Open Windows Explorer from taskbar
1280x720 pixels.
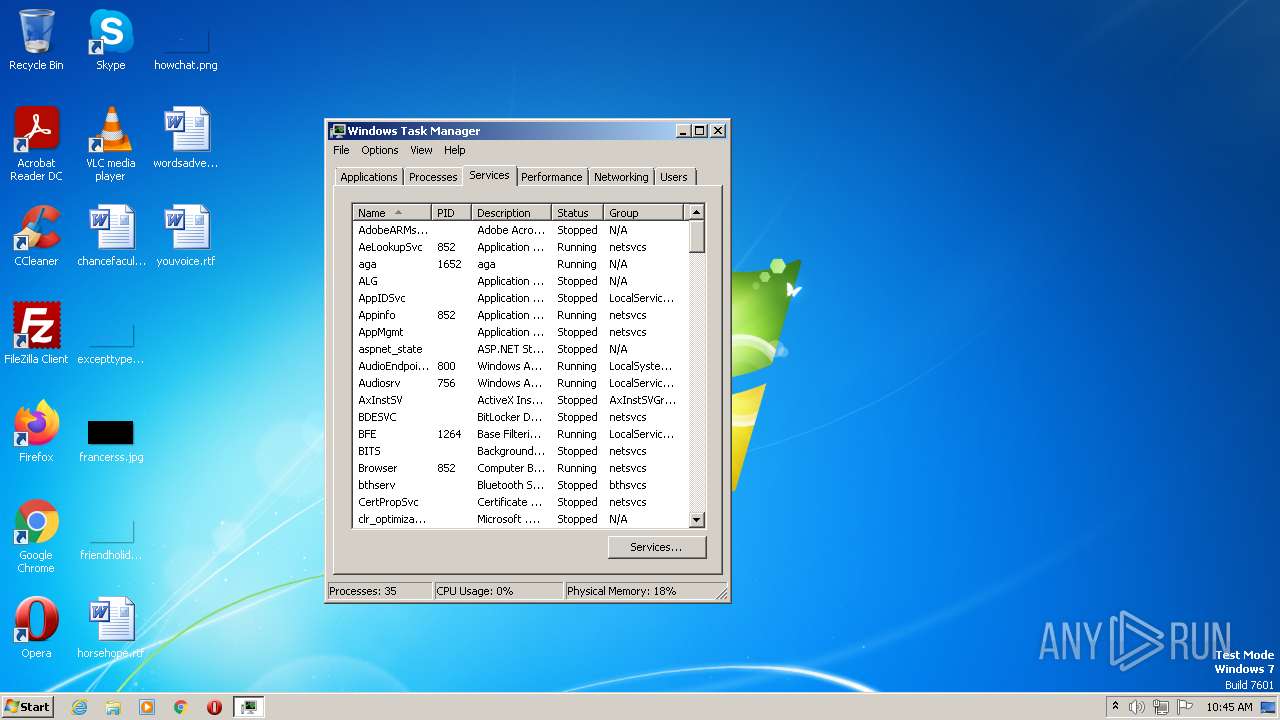coord(113,707)
